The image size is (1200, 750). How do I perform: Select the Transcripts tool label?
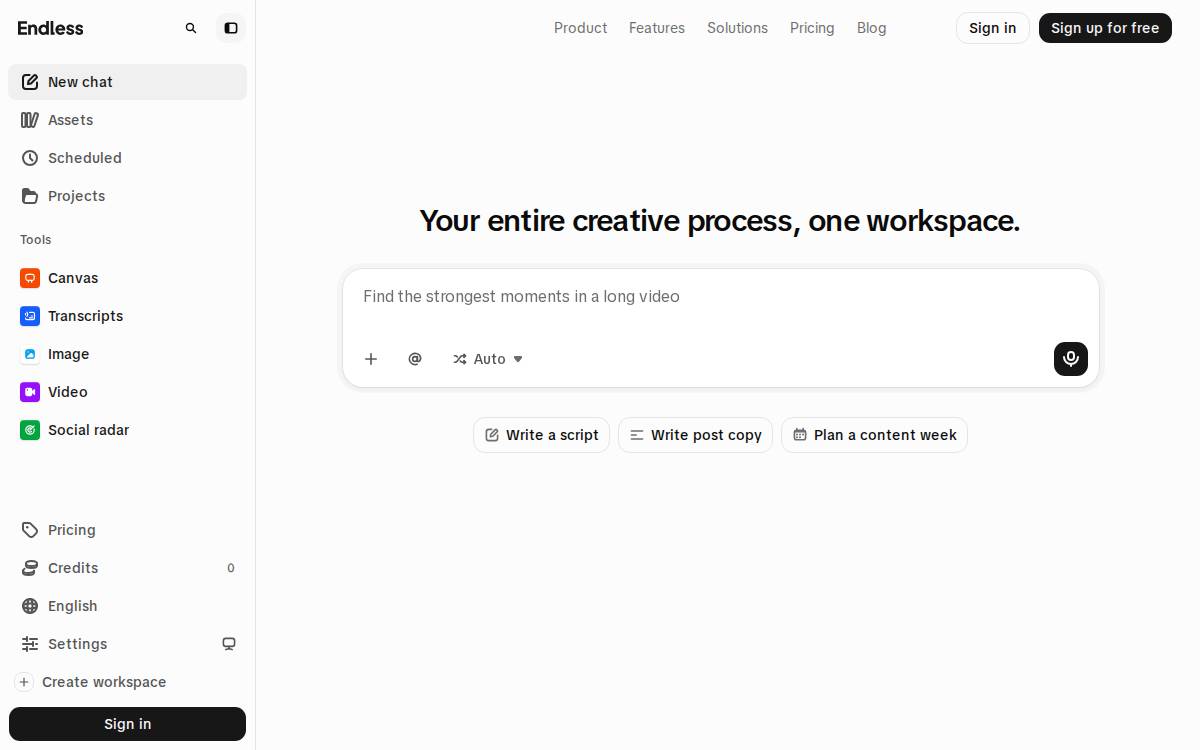click(86, 316)
